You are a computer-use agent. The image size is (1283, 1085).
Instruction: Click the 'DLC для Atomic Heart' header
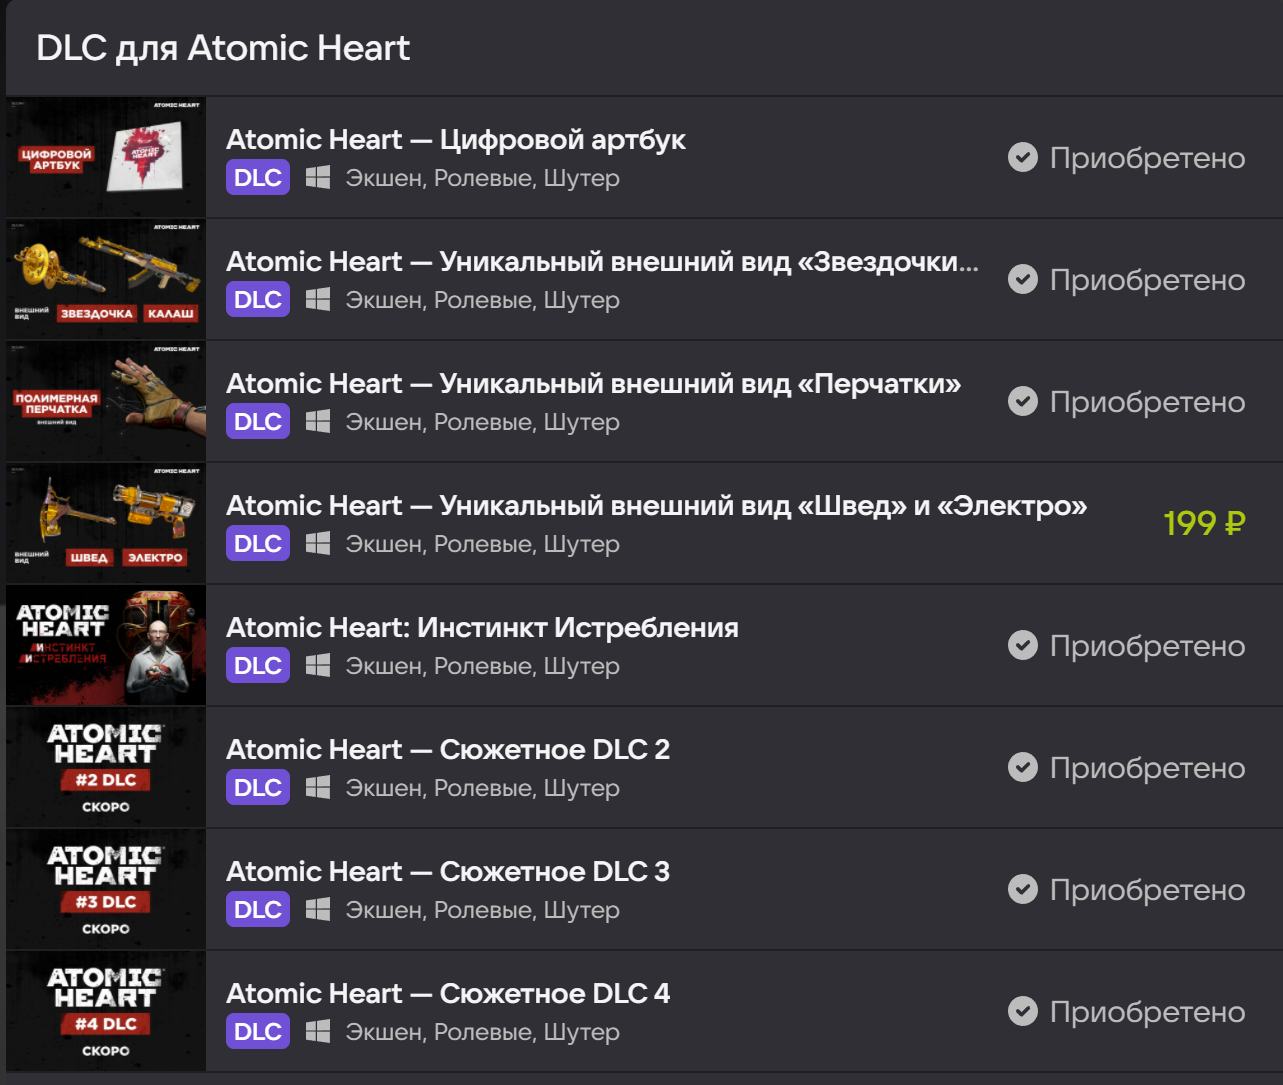point(223,48)
